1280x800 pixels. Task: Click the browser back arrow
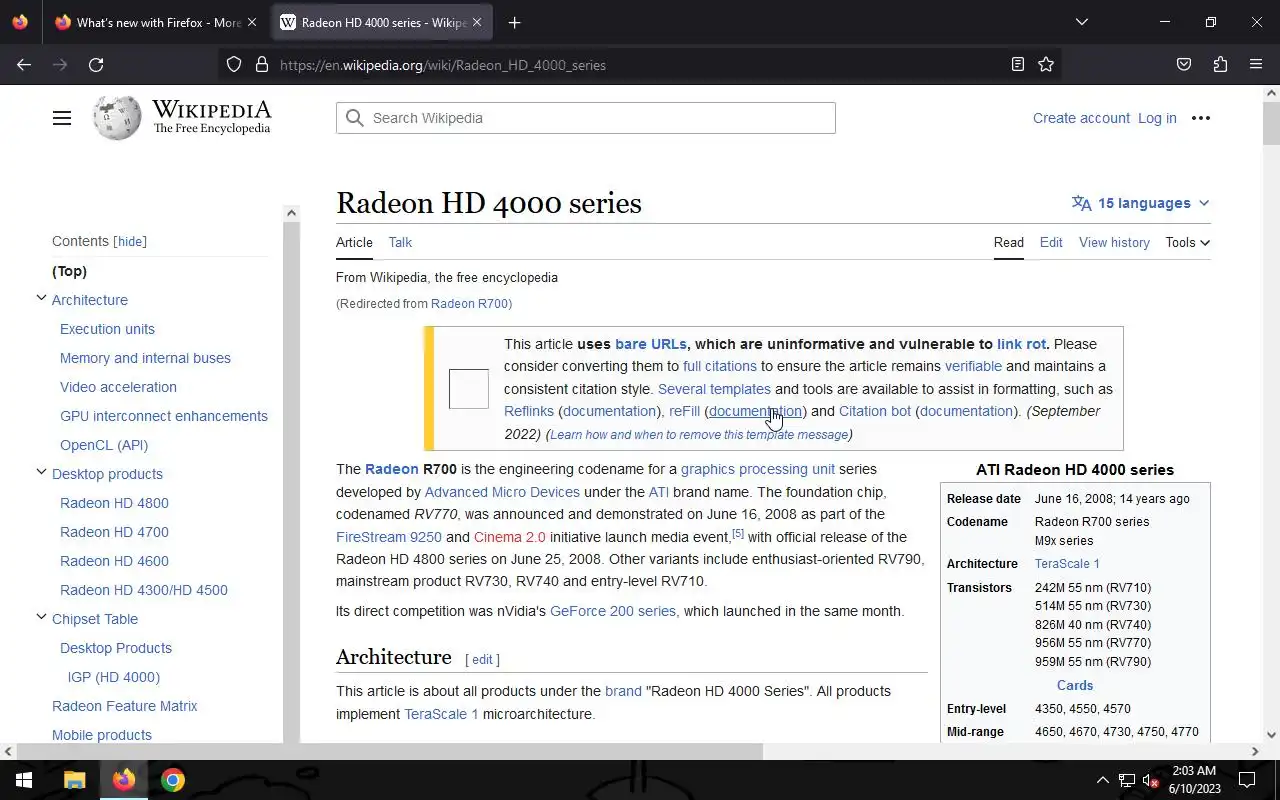tap(24, 65)
